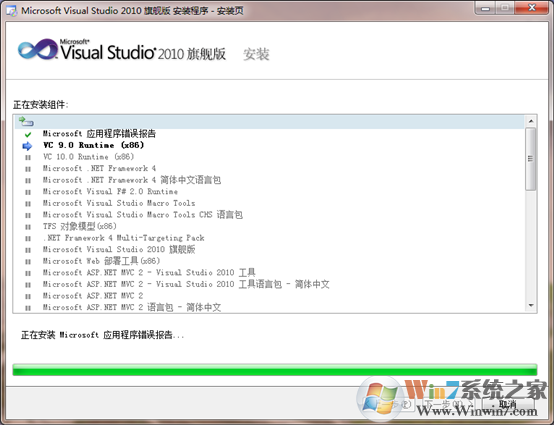Select Microsoft Visual Studio 2010 旗舰版 entry
This screenshot has height=425, width=554.
(119, 249)
